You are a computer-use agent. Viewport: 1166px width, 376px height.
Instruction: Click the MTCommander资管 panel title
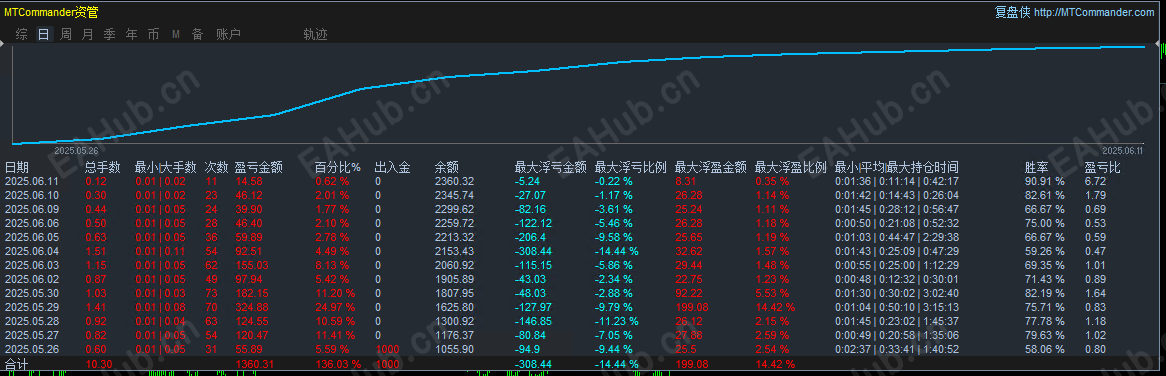[51, 13]
